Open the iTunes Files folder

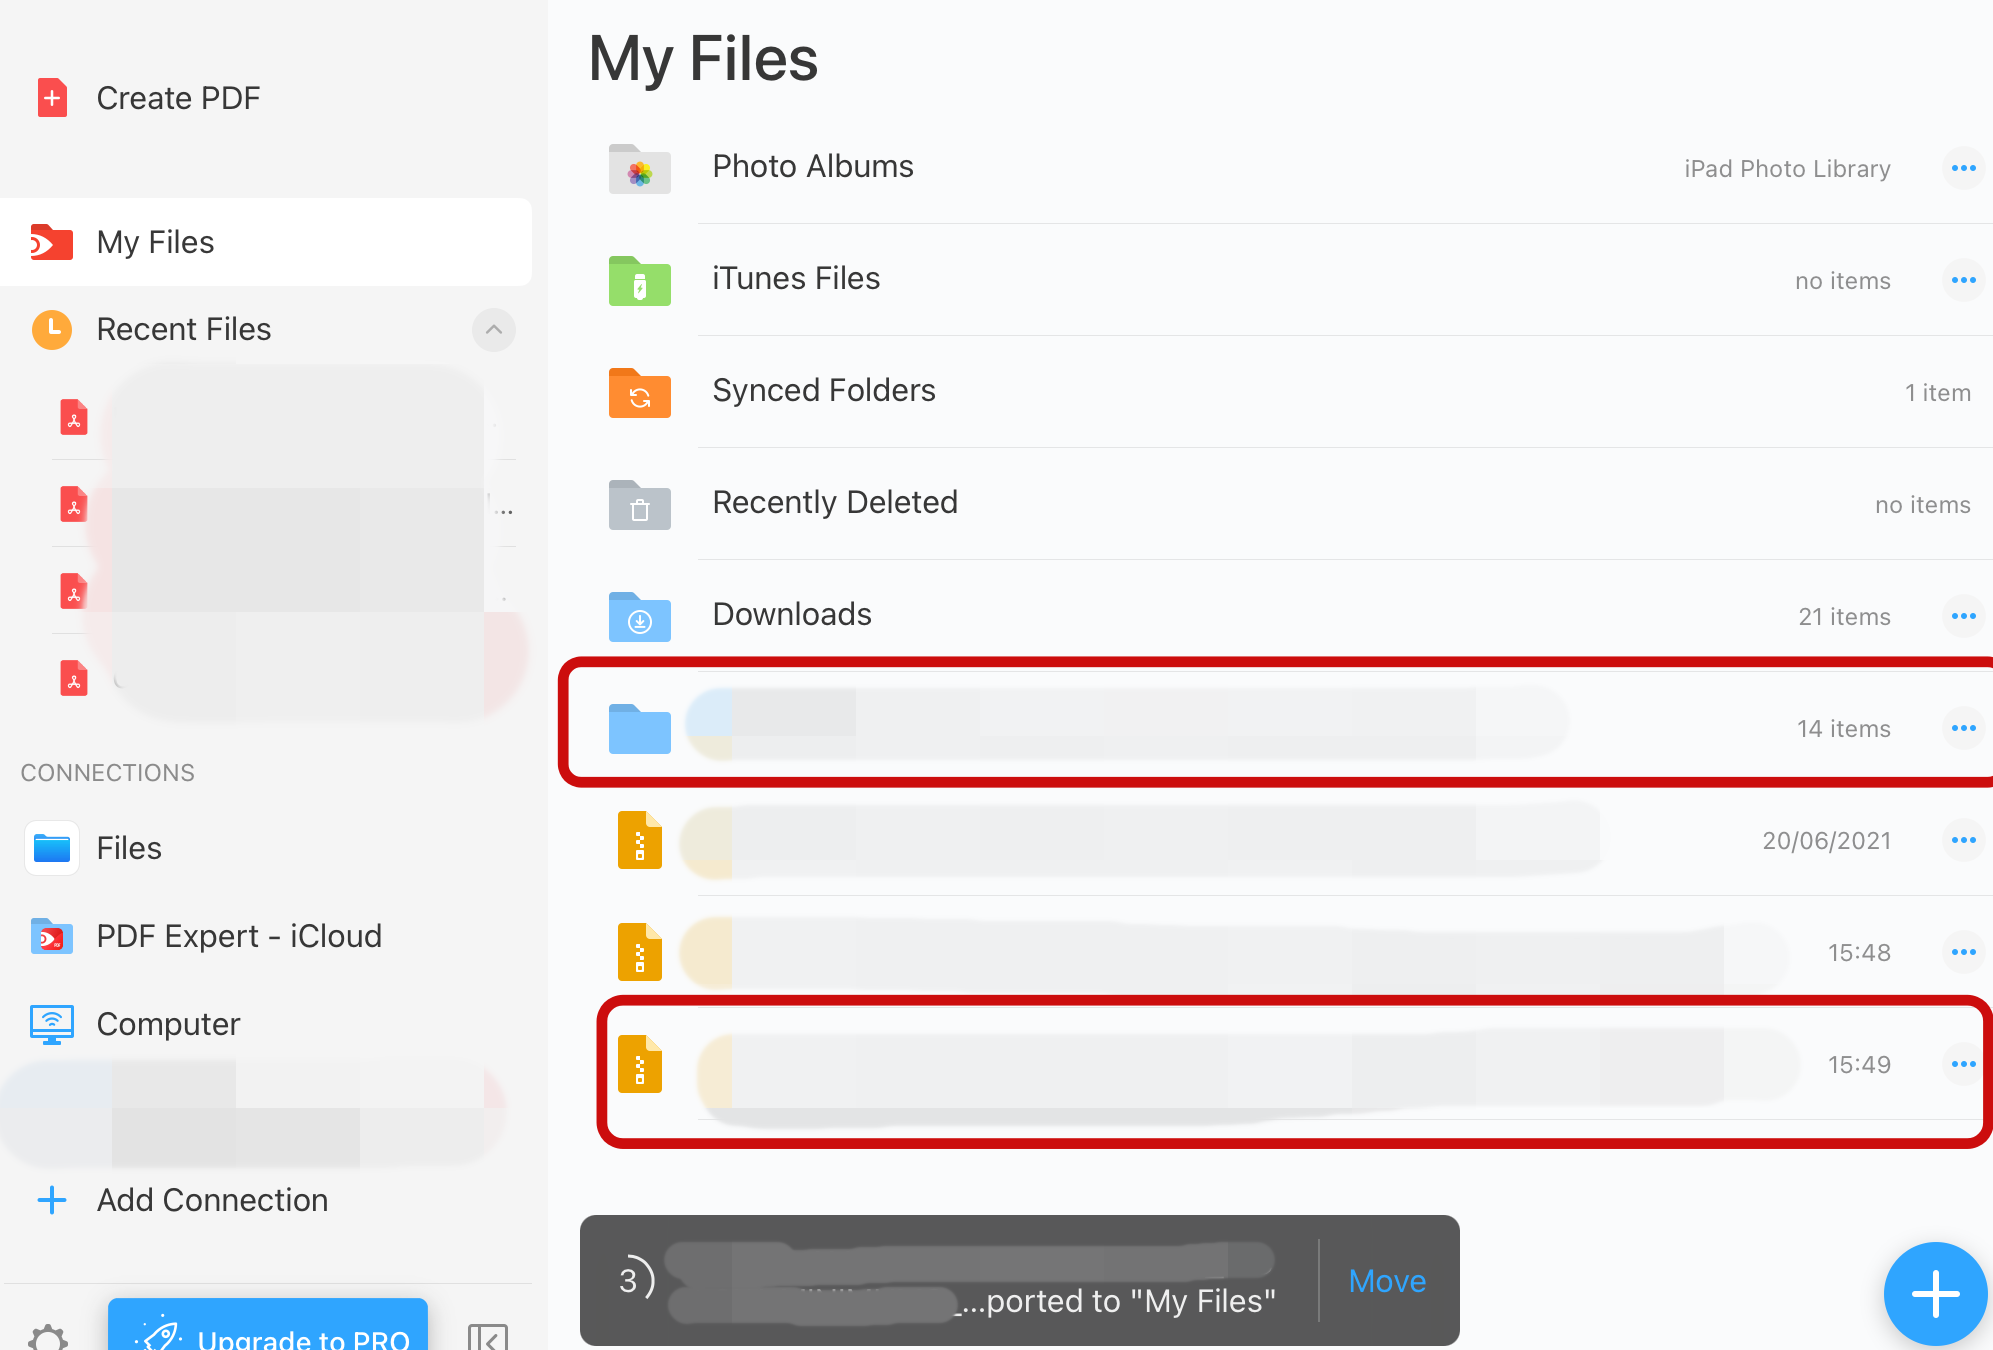[795, 279]
